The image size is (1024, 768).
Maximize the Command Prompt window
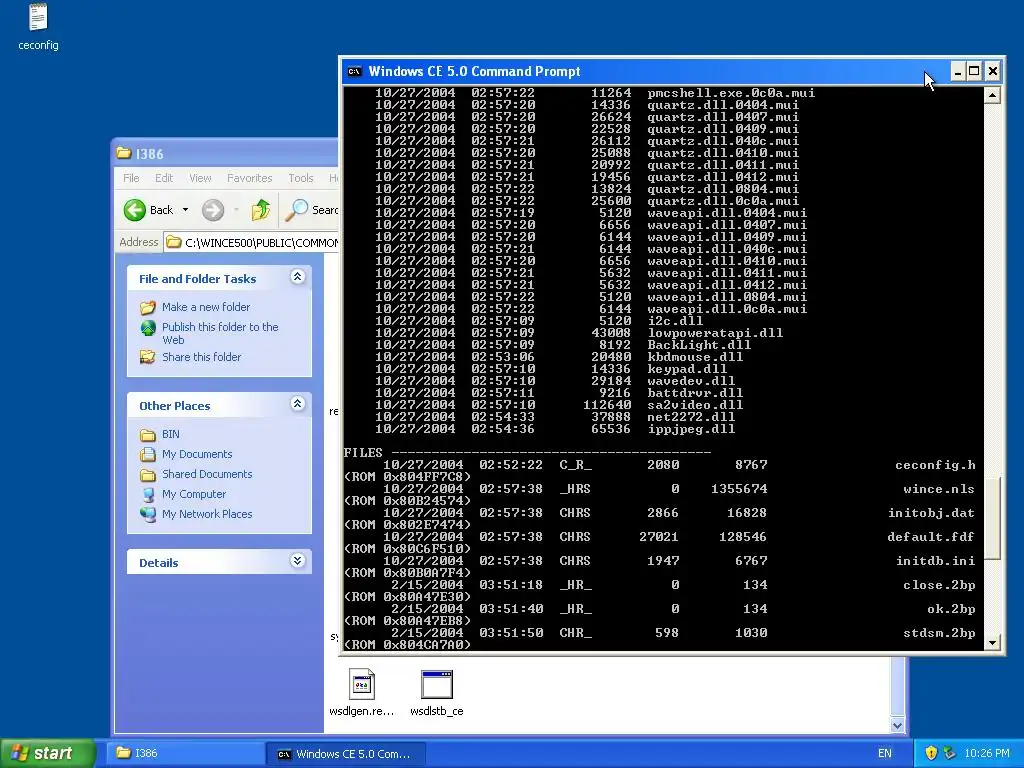[974, 71]
